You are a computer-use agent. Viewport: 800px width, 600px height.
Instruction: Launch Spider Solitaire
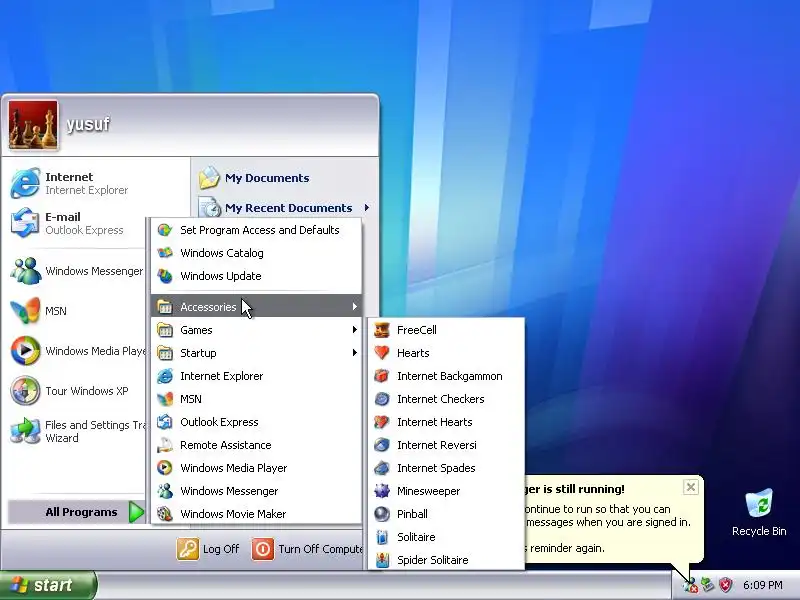click(x=446, y=560)
